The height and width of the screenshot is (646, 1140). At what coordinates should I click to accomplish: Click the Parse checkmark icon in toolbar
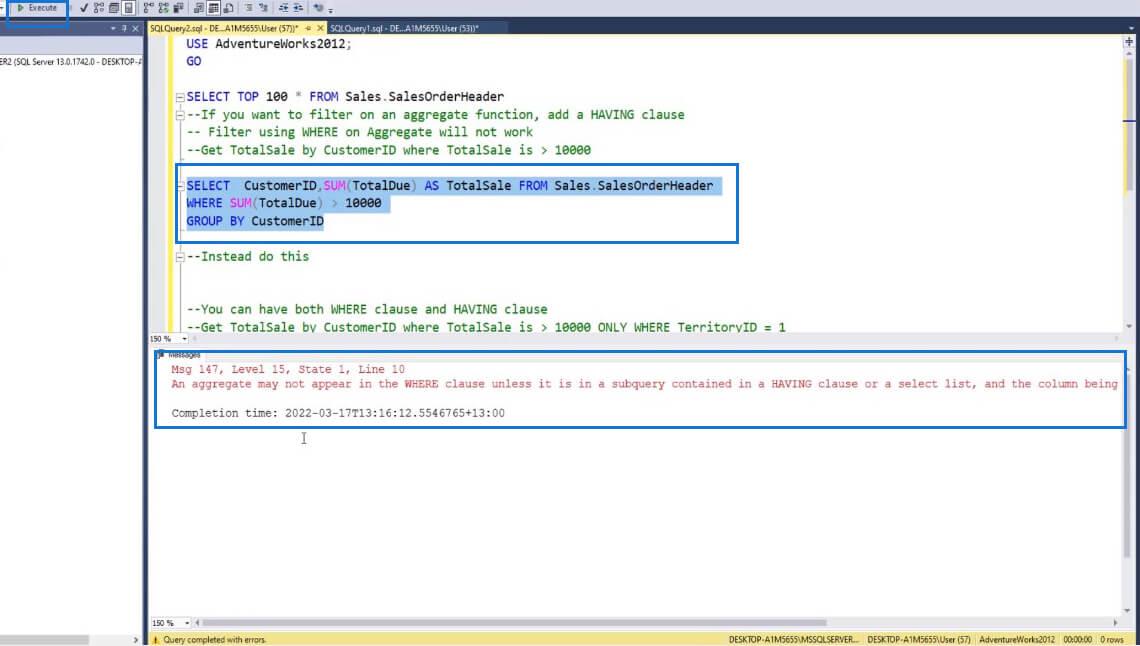tap(84, 8)
